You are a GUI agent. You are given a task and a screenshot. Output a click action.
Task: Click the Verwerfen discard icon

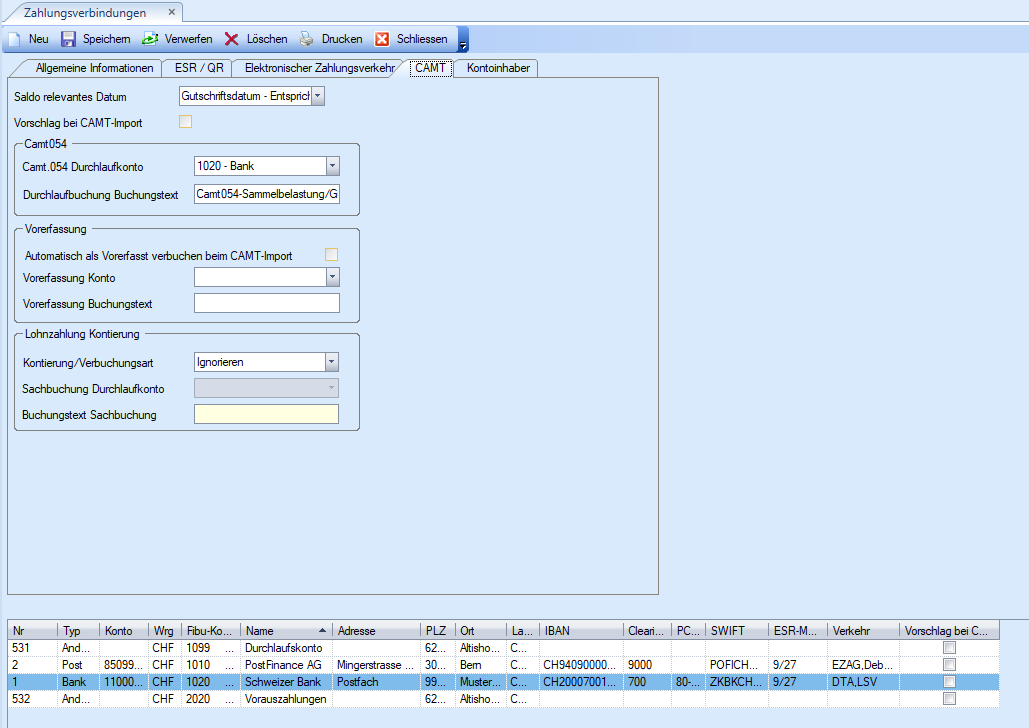point(150,40)
